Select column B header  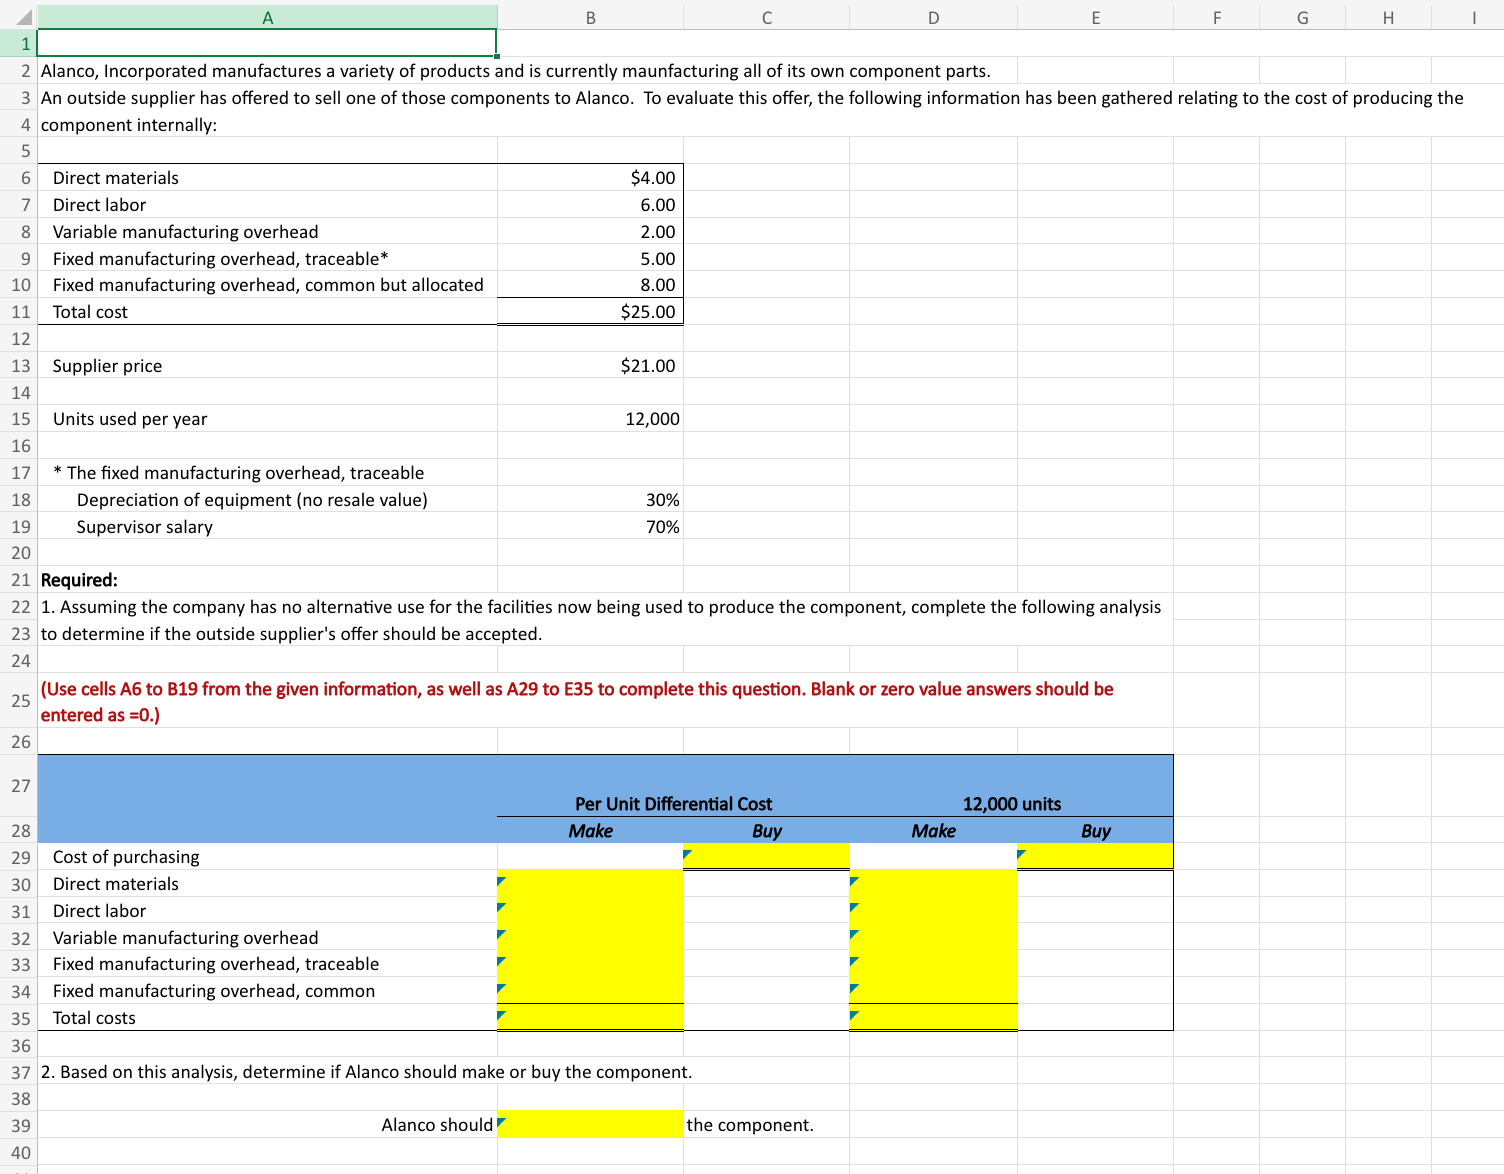click(590, 17)
